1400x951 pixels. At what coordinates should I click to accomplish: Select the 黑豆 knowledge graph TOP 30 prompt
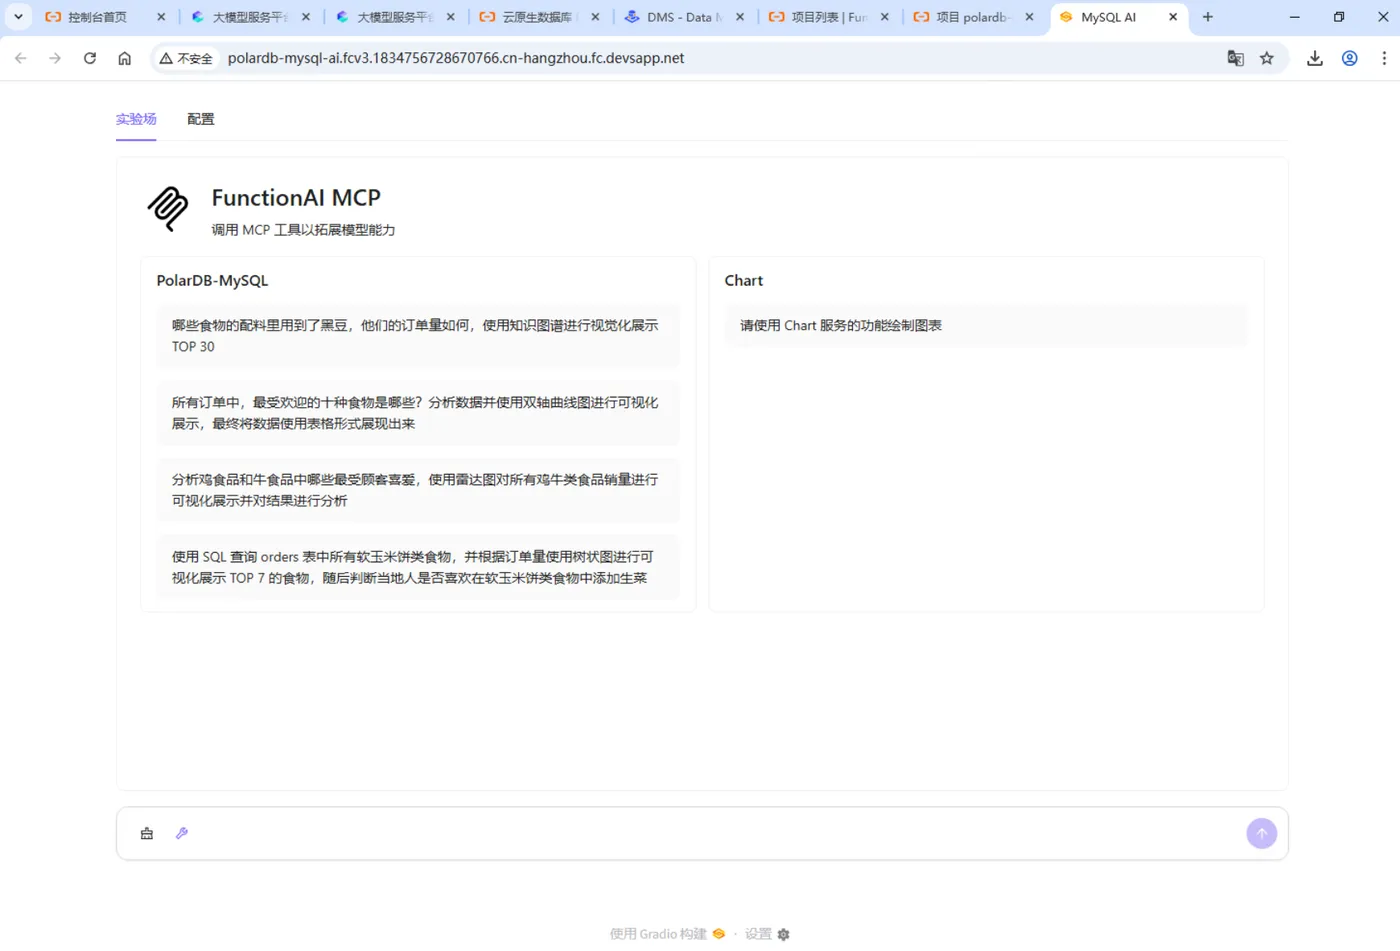click(418, 336)
